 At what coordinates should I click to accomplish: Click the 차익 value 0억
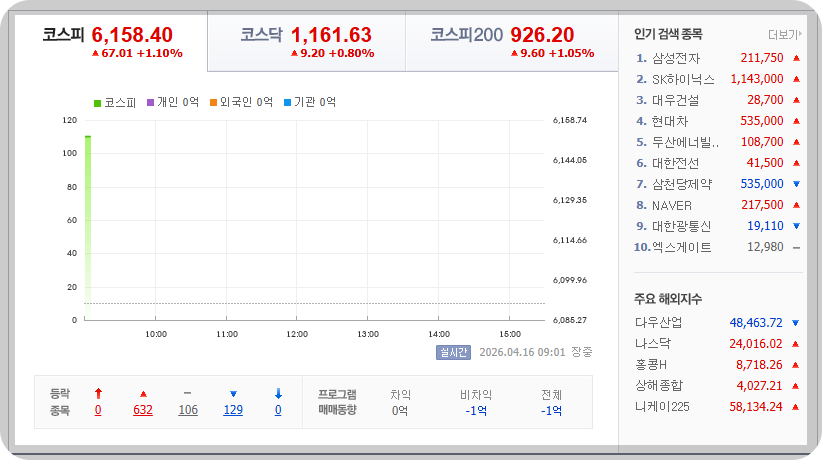click(x=400, y=411)
